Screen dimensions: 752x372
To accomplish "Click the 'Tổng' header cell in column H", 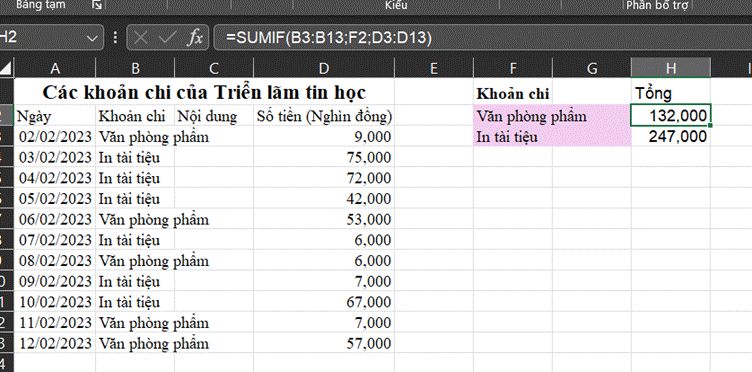I will coord(670,93).
